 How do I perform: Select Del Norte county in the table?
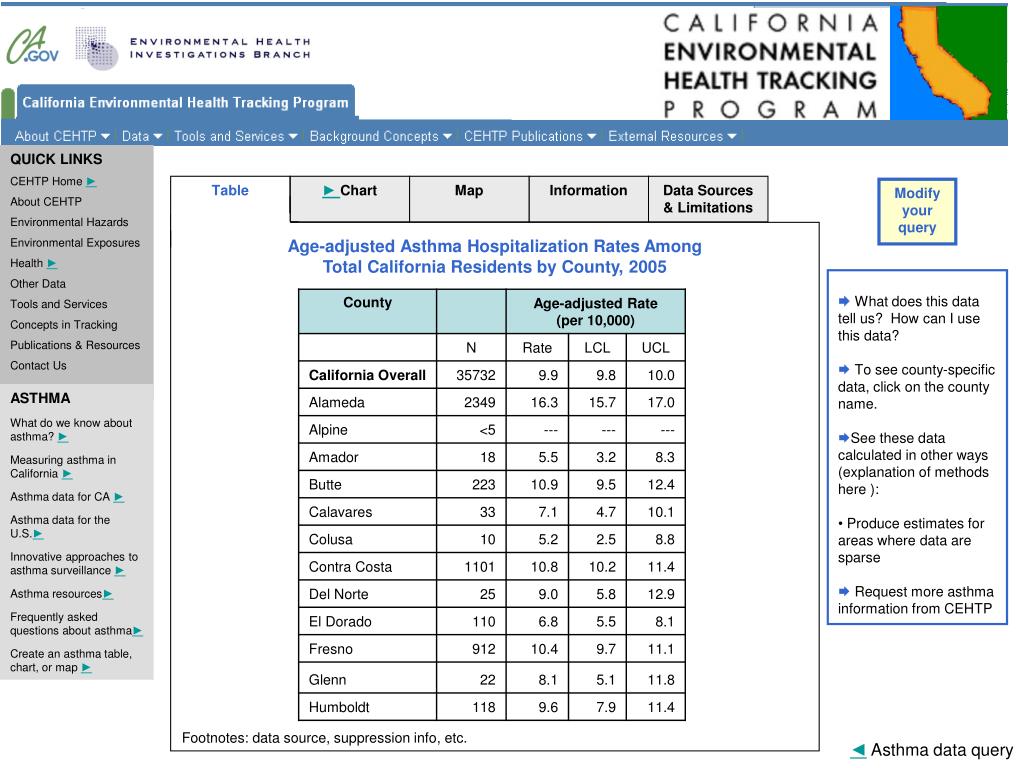click(x=339, y=595)
